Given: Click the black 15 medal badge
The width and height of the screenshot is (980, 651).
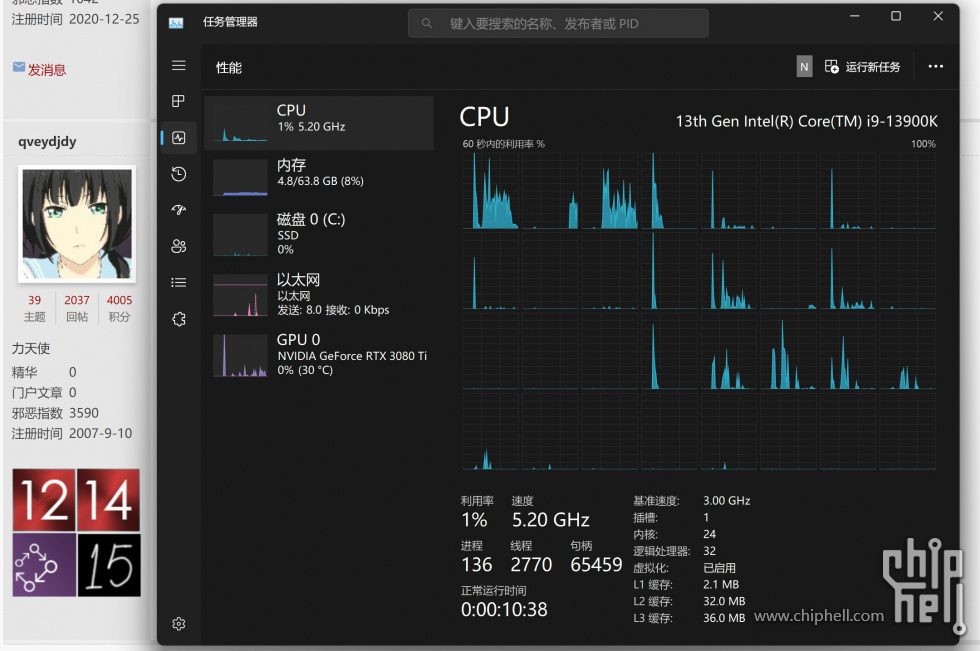Looking at the screenshot, I should pyautogui.click(x=109, y=565).
